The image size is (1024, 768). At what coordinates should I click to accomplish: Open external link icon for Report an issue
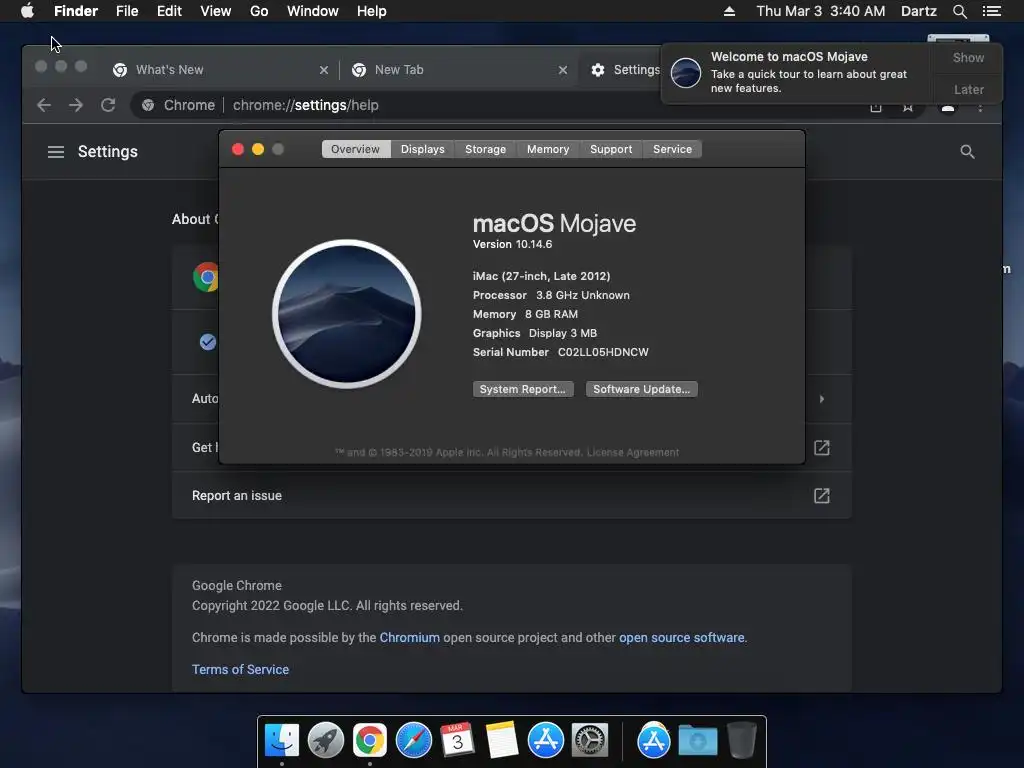click(x=822, y=496)
